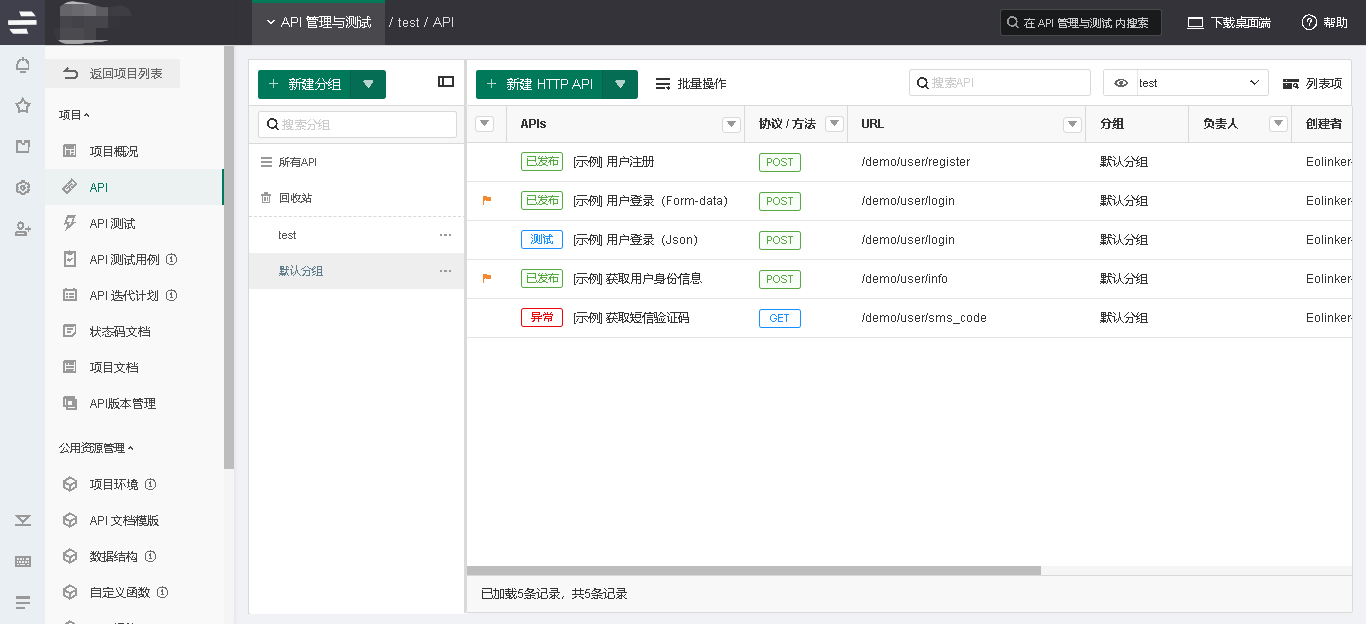Click the 批量操作 button
Image resolution: width=1366 pixels, height=624 pixels.
click(691, 84)
